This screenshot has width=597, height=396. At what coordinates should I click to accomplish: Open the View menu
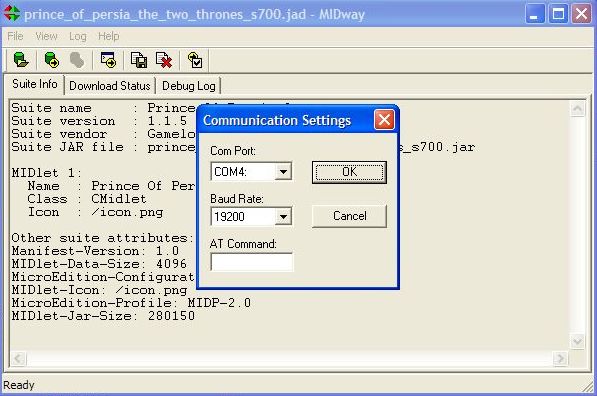click(46, 36)
